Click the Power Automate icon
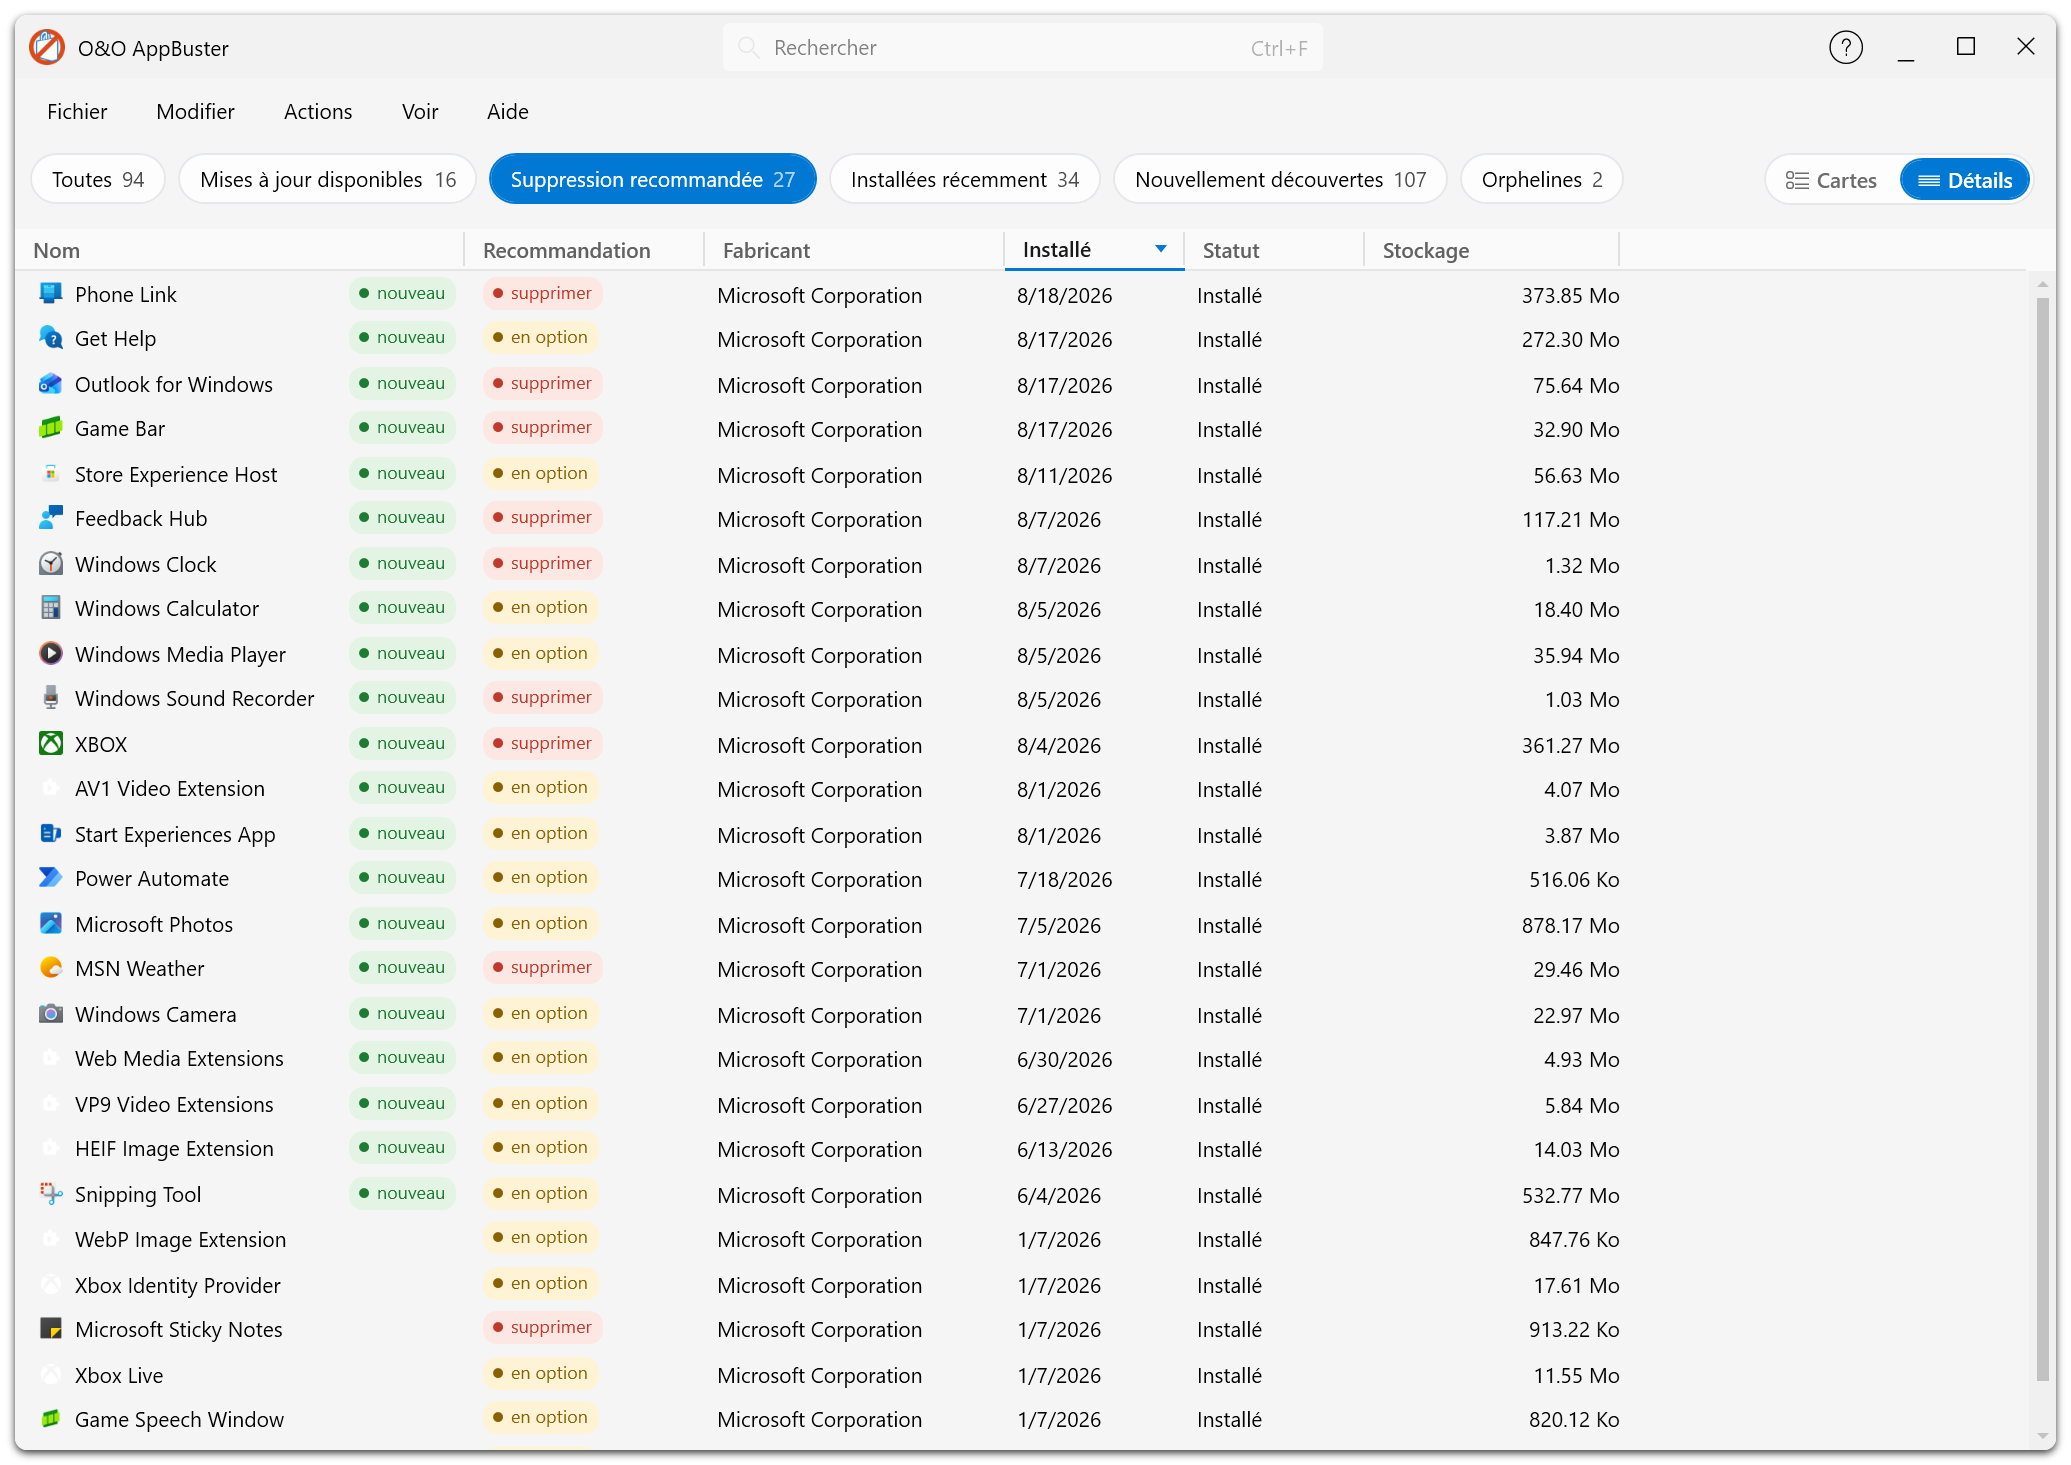 tap(50, 877)
